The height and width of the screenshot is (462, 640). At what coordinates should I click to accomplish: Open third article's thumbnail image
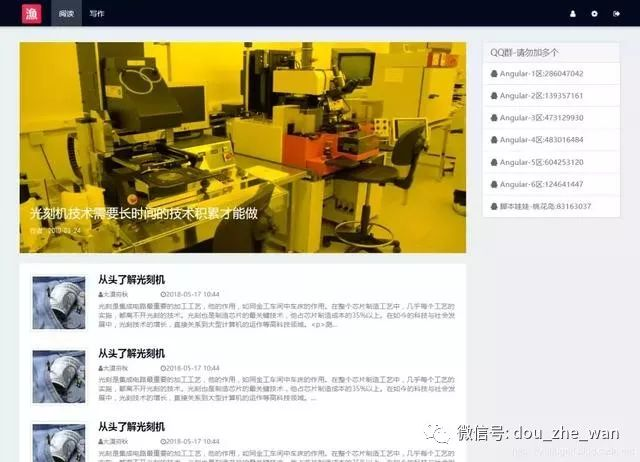point(59,443)
